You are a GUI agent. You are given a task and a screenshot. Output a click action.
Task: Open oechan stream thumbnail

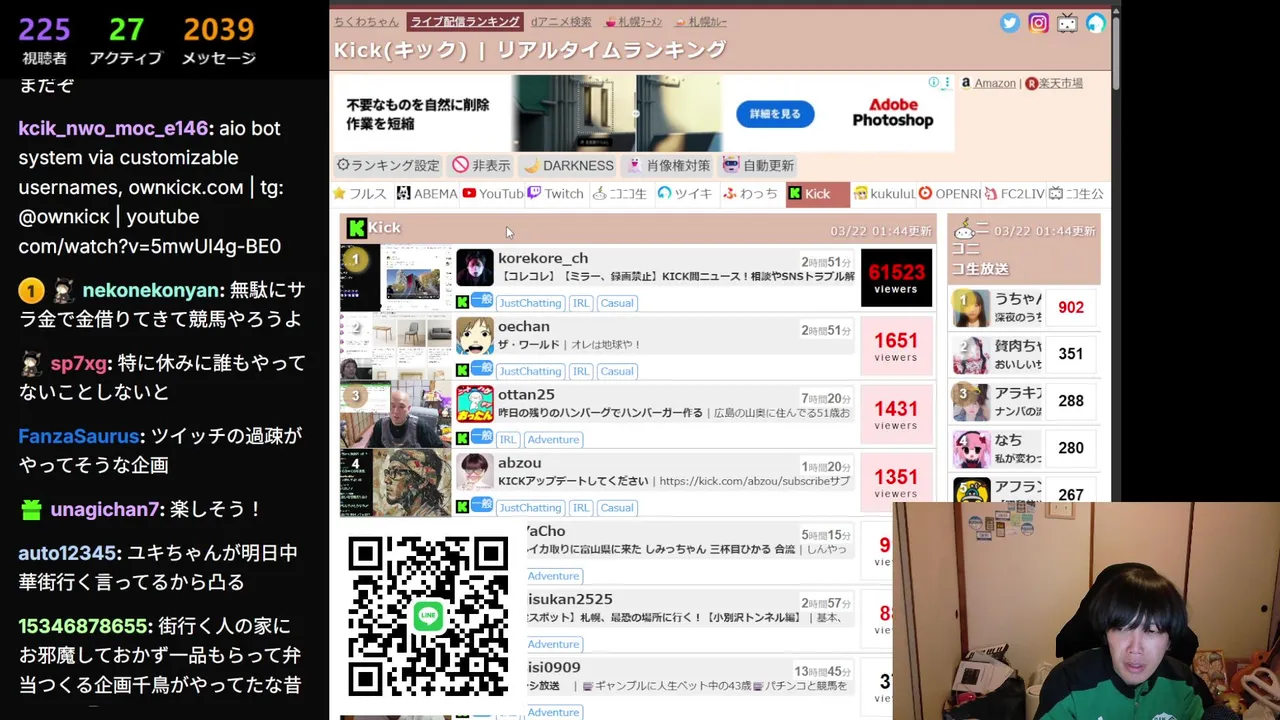coord(396,346)
